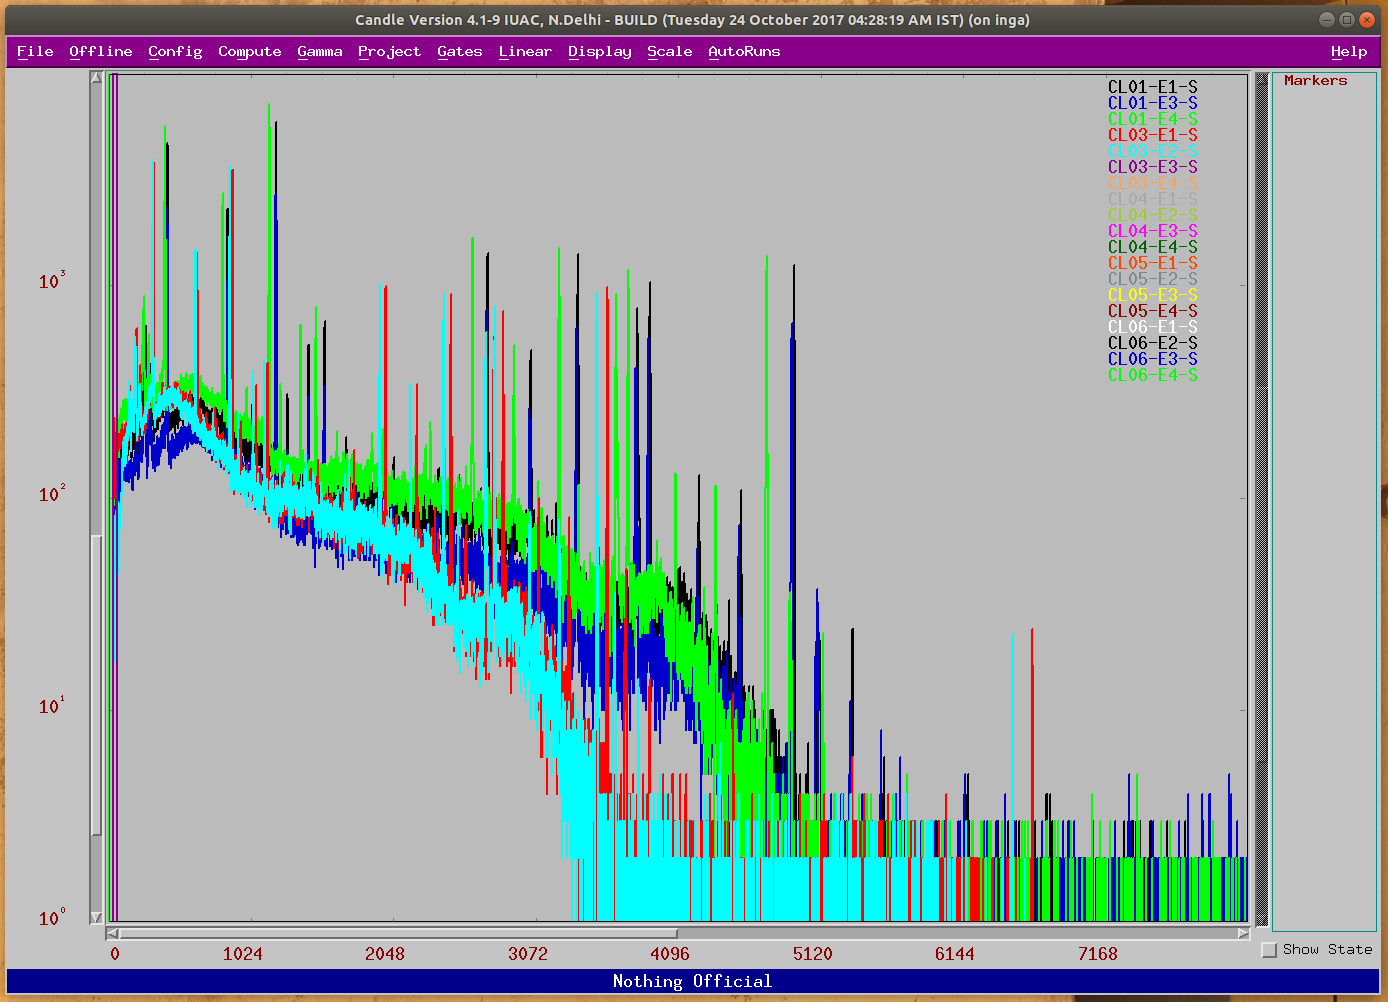Switch scale using the Linear menu

pos(524,51)
